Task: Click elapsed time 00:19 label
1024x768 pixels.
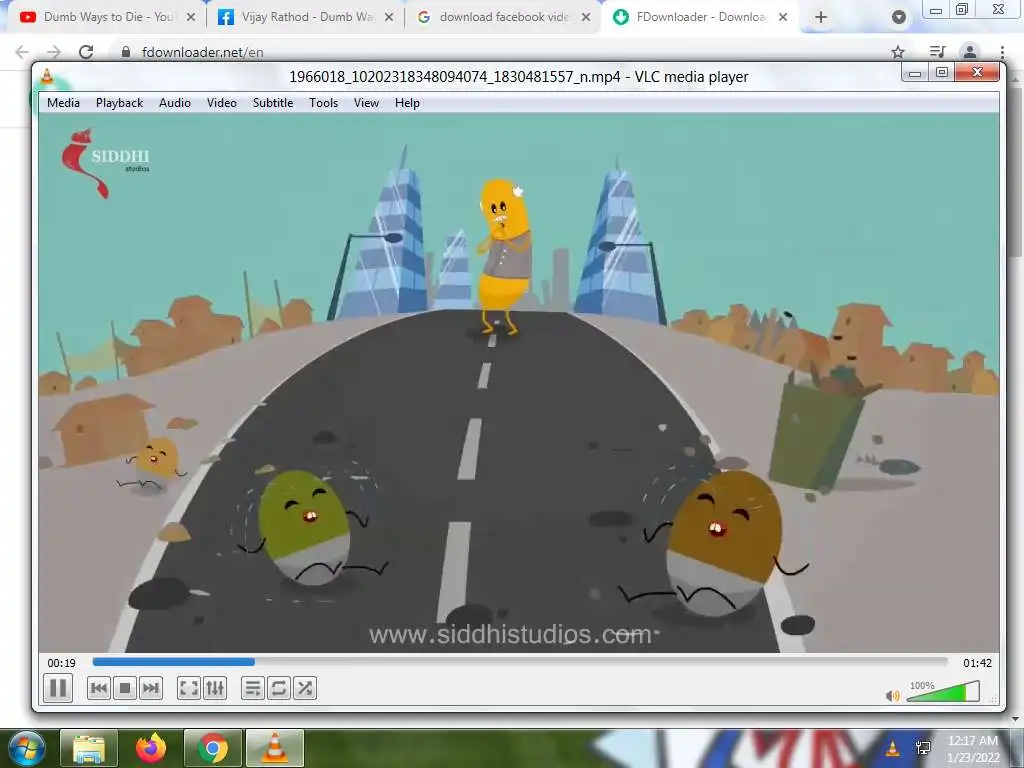Action: point(61,663)
